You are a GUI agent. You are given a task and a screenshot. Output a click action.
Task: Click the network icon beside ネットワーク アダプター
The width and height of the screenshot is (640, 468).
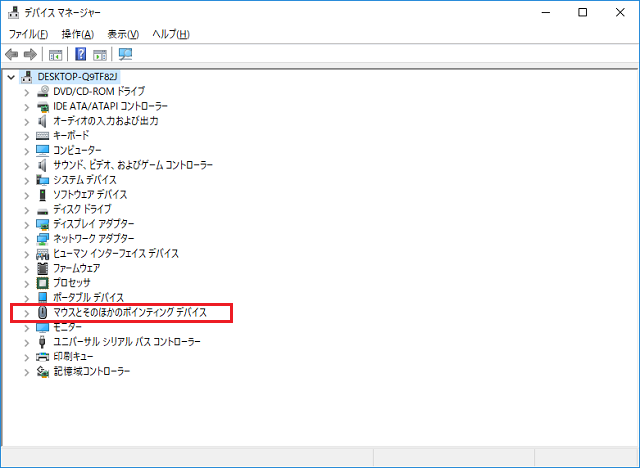click(42, 239)
